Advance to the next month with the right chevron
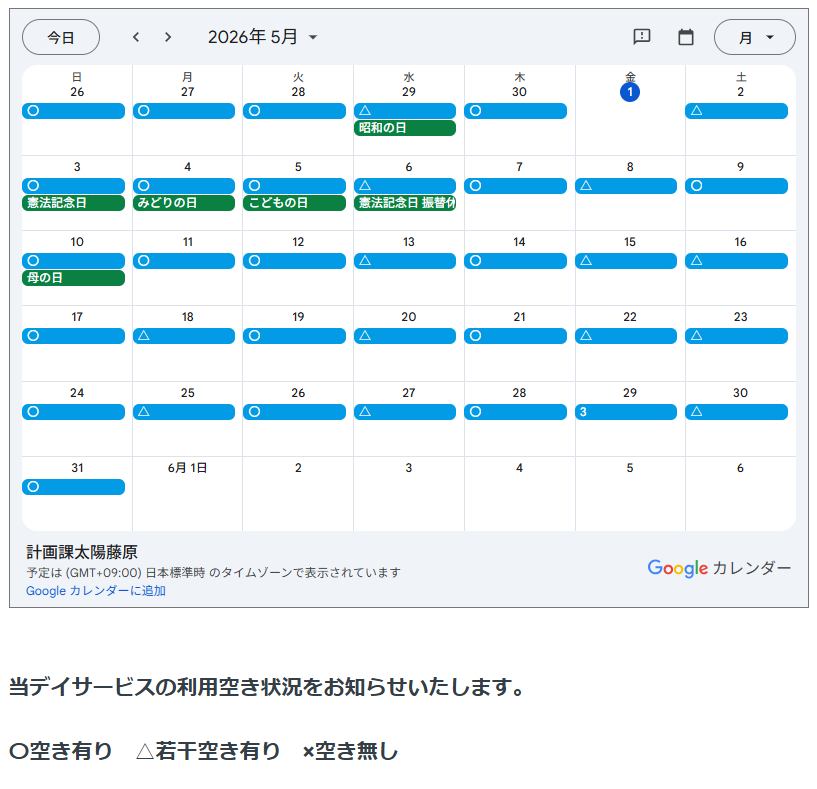Image resolution: width=817 pixels, height=789 pixels. pos(168,37)
